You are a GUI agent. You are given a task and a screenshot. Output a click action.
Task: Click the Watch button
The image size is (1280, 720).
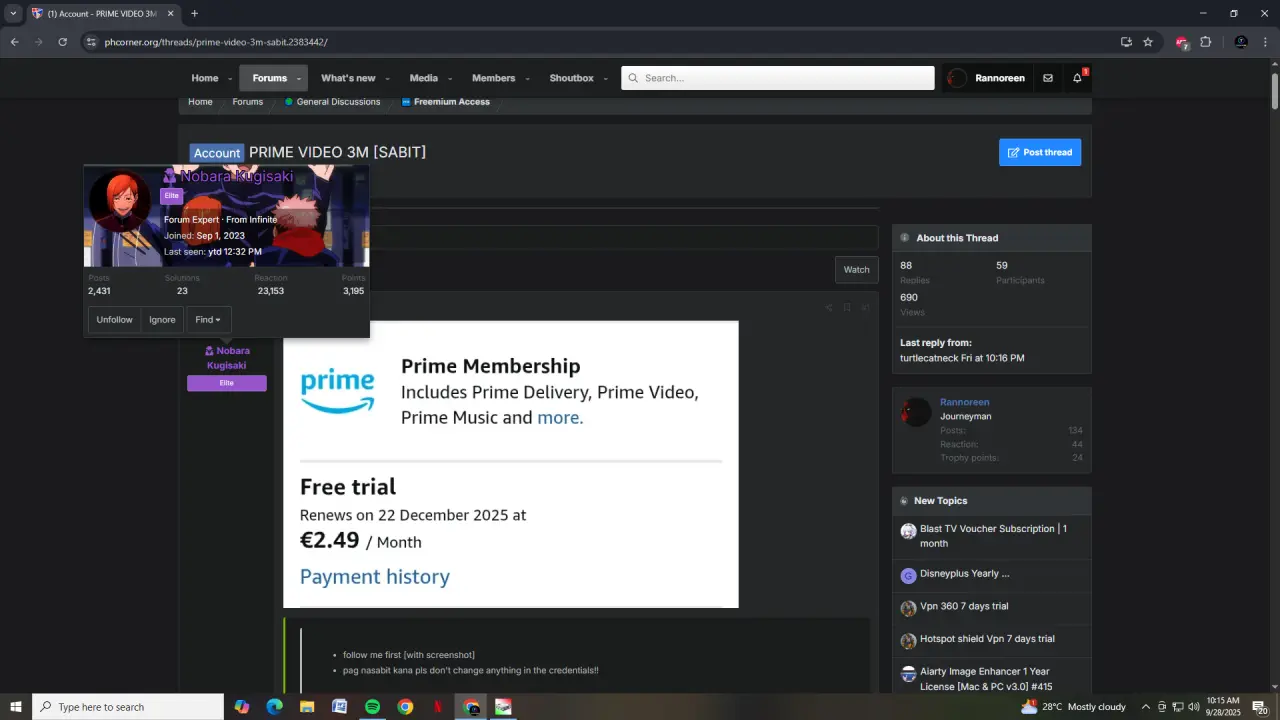857,269
